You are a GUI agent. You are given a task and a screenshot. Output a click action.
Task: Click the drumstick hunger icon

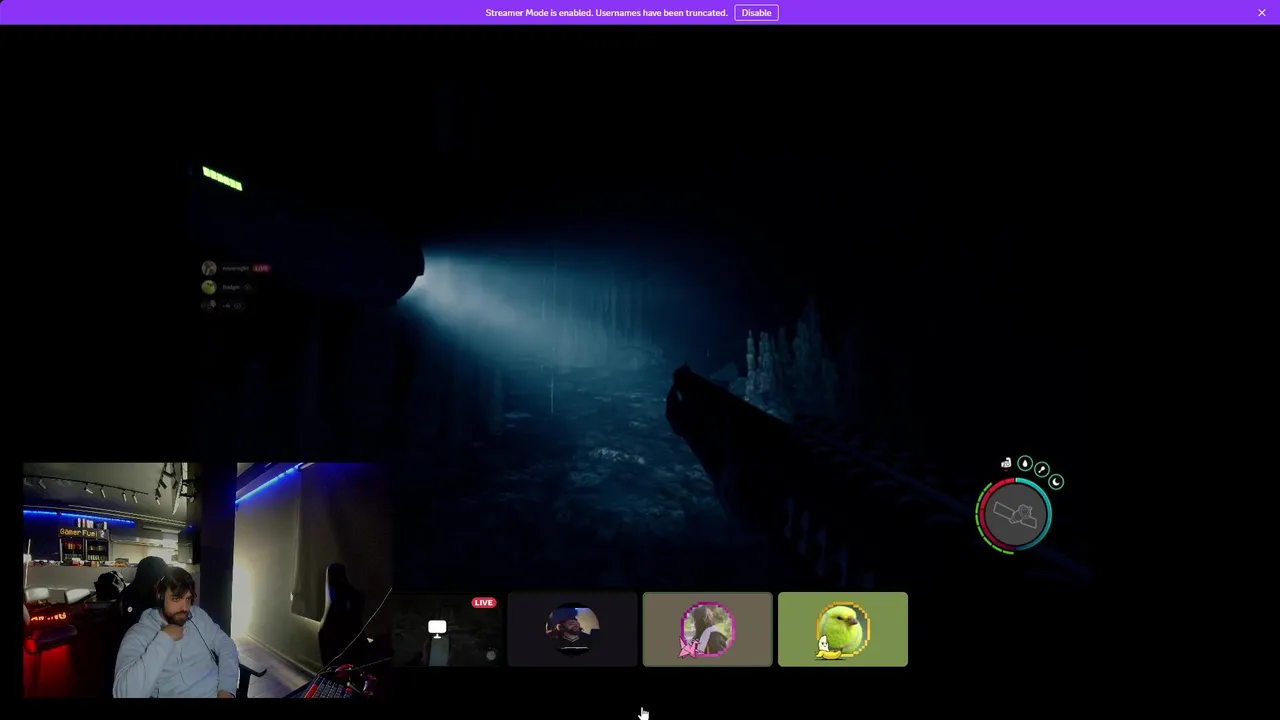tap(1041, 469)
